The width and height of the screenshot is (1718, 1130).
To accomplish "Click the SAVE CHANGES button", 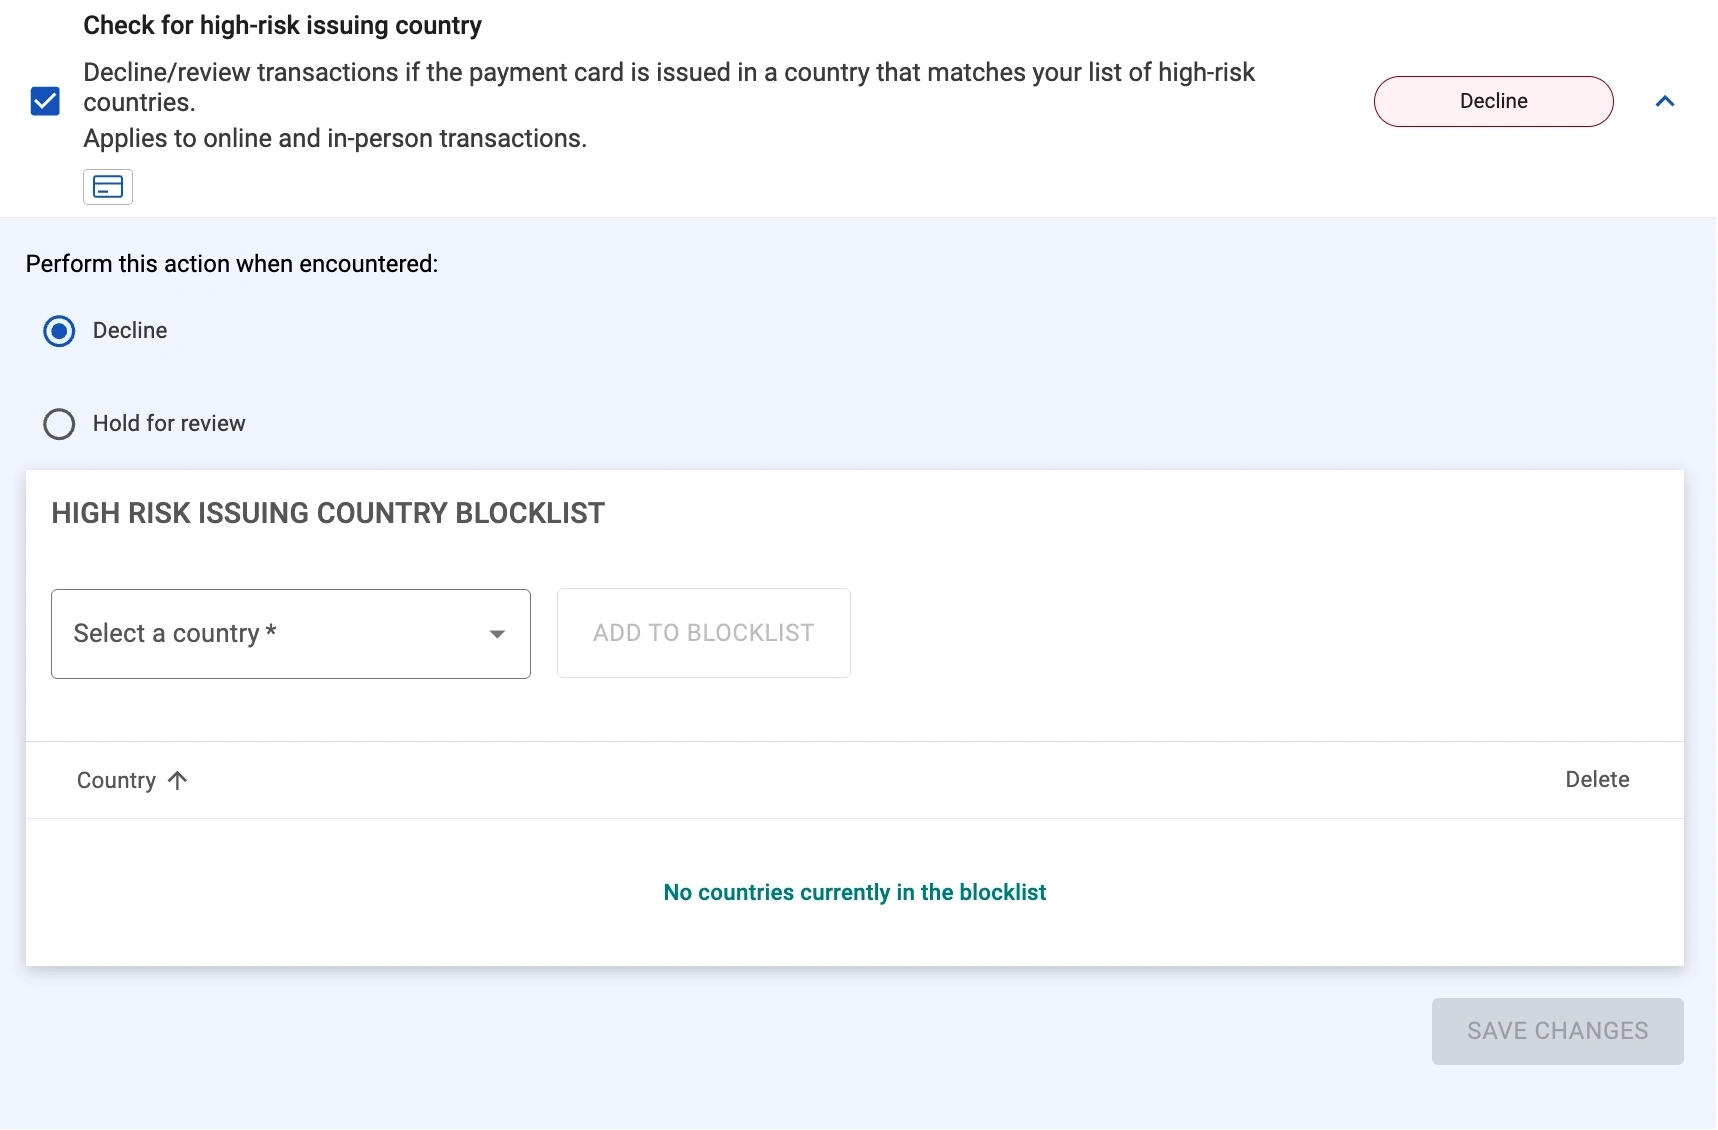I will coord(1557,1031).
